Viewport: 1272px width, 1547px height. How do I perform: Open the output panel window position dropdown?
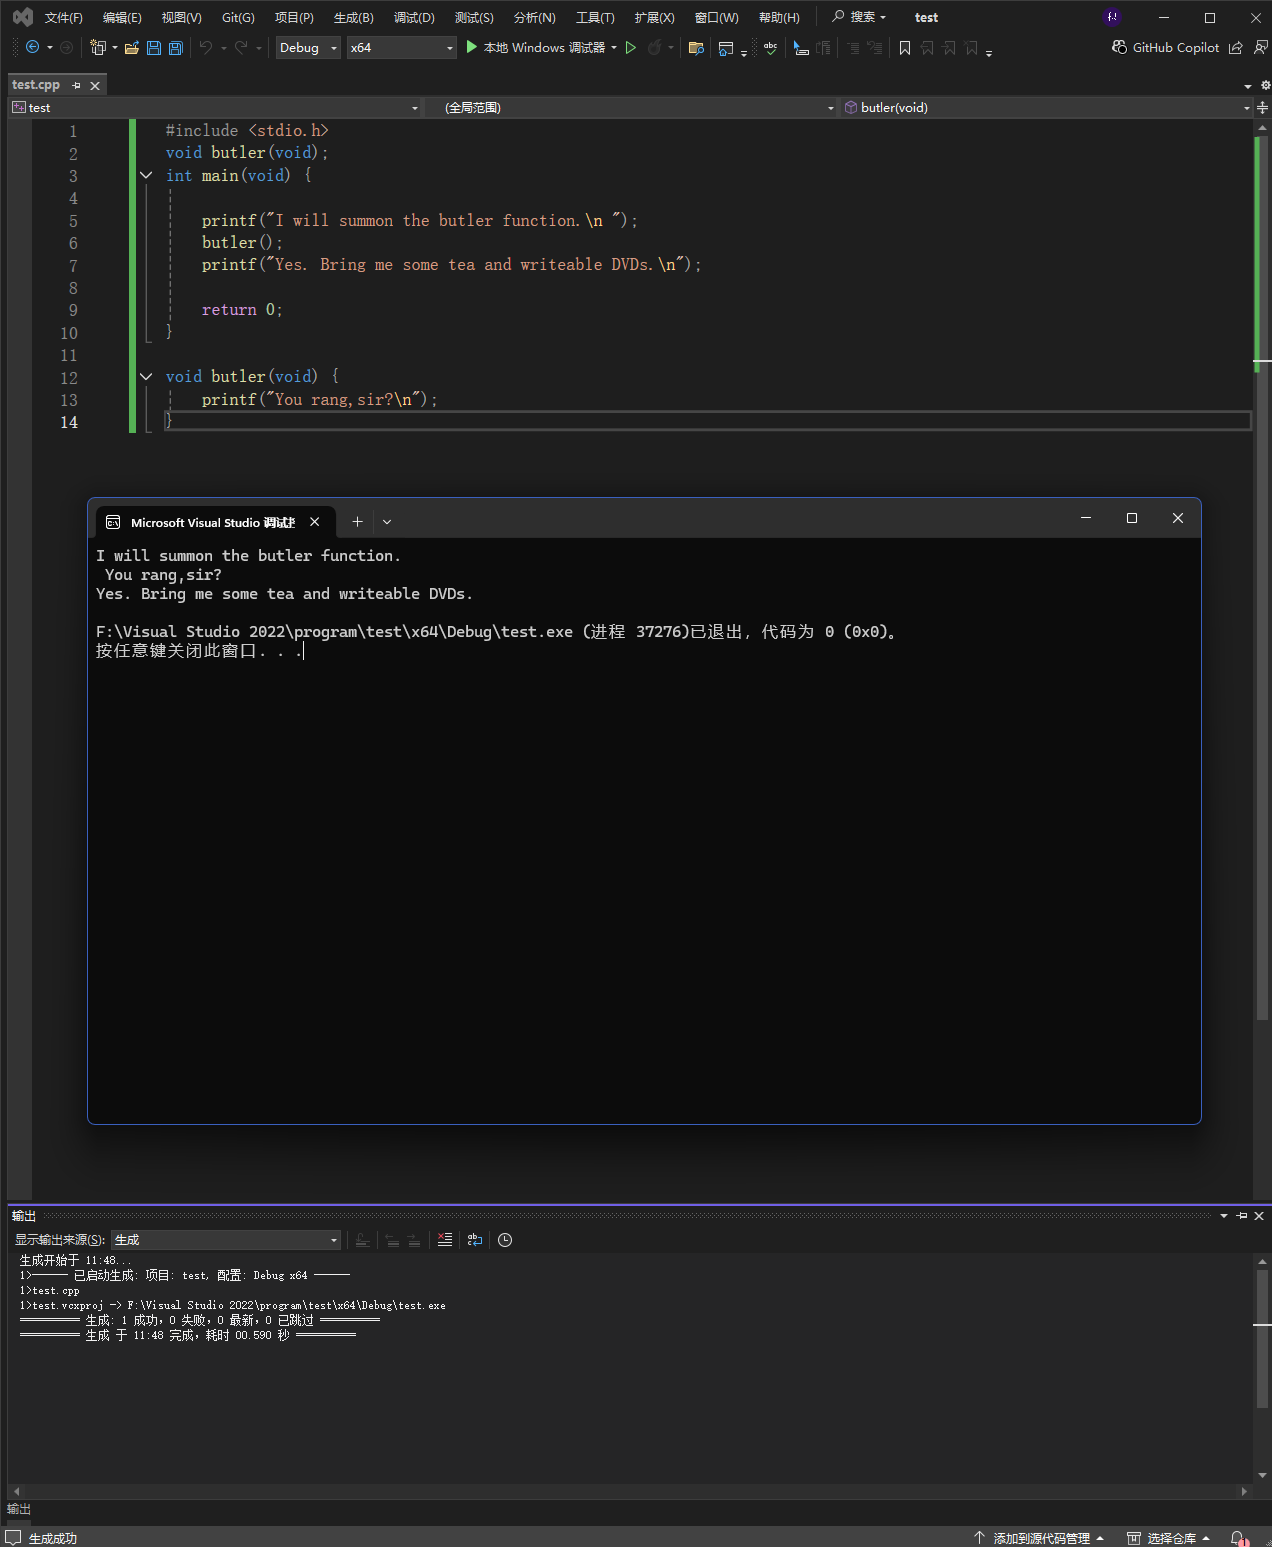(1224, 1215)
